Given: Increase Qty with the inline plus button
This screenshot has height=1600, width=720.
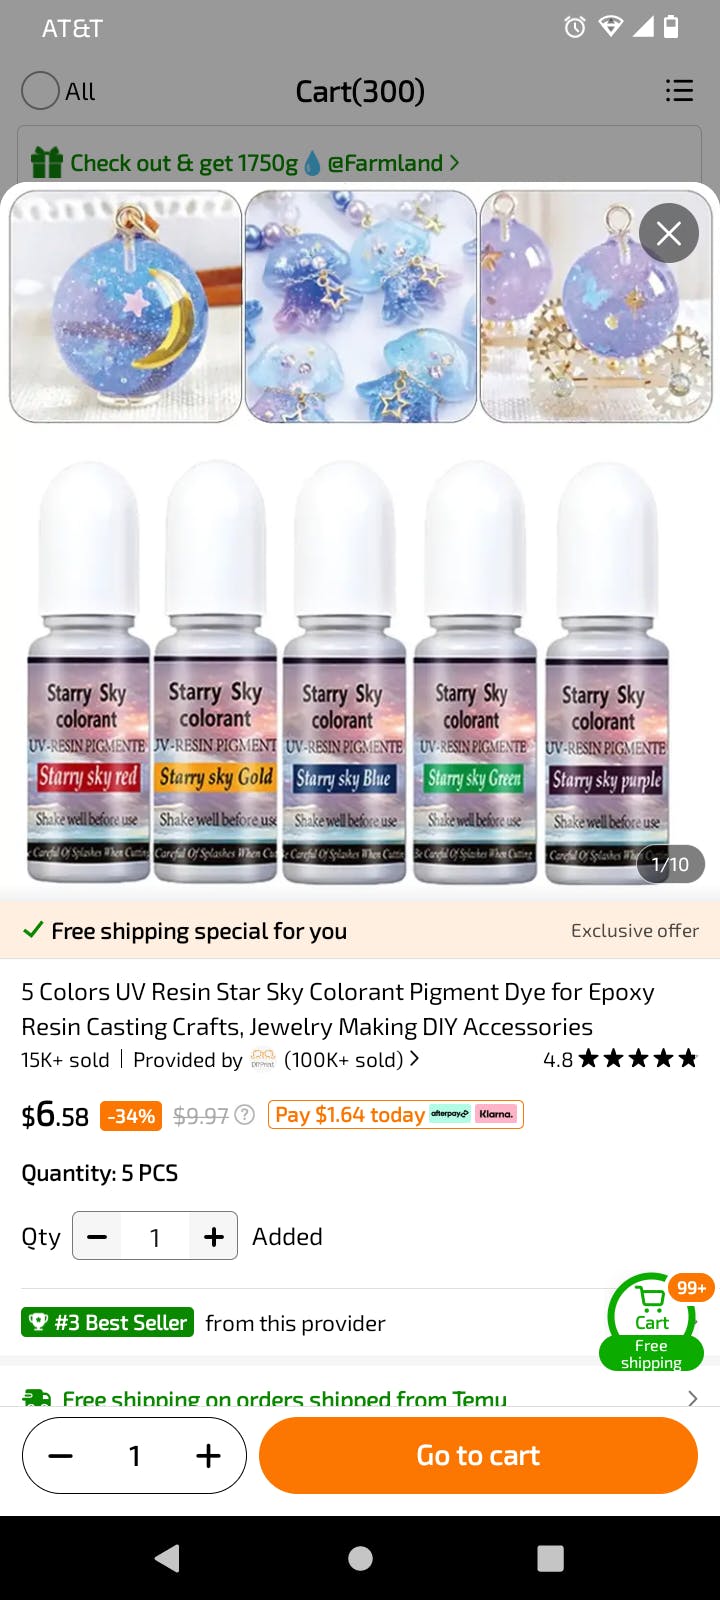Looking at the screenshot, I should [x=213, y=1237].
